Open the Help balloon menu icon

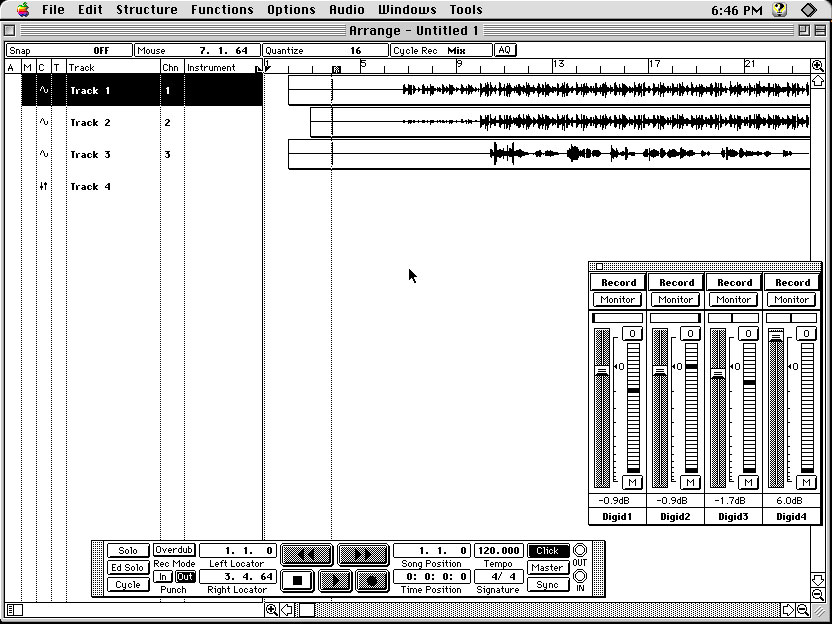(x=779, y=10)
